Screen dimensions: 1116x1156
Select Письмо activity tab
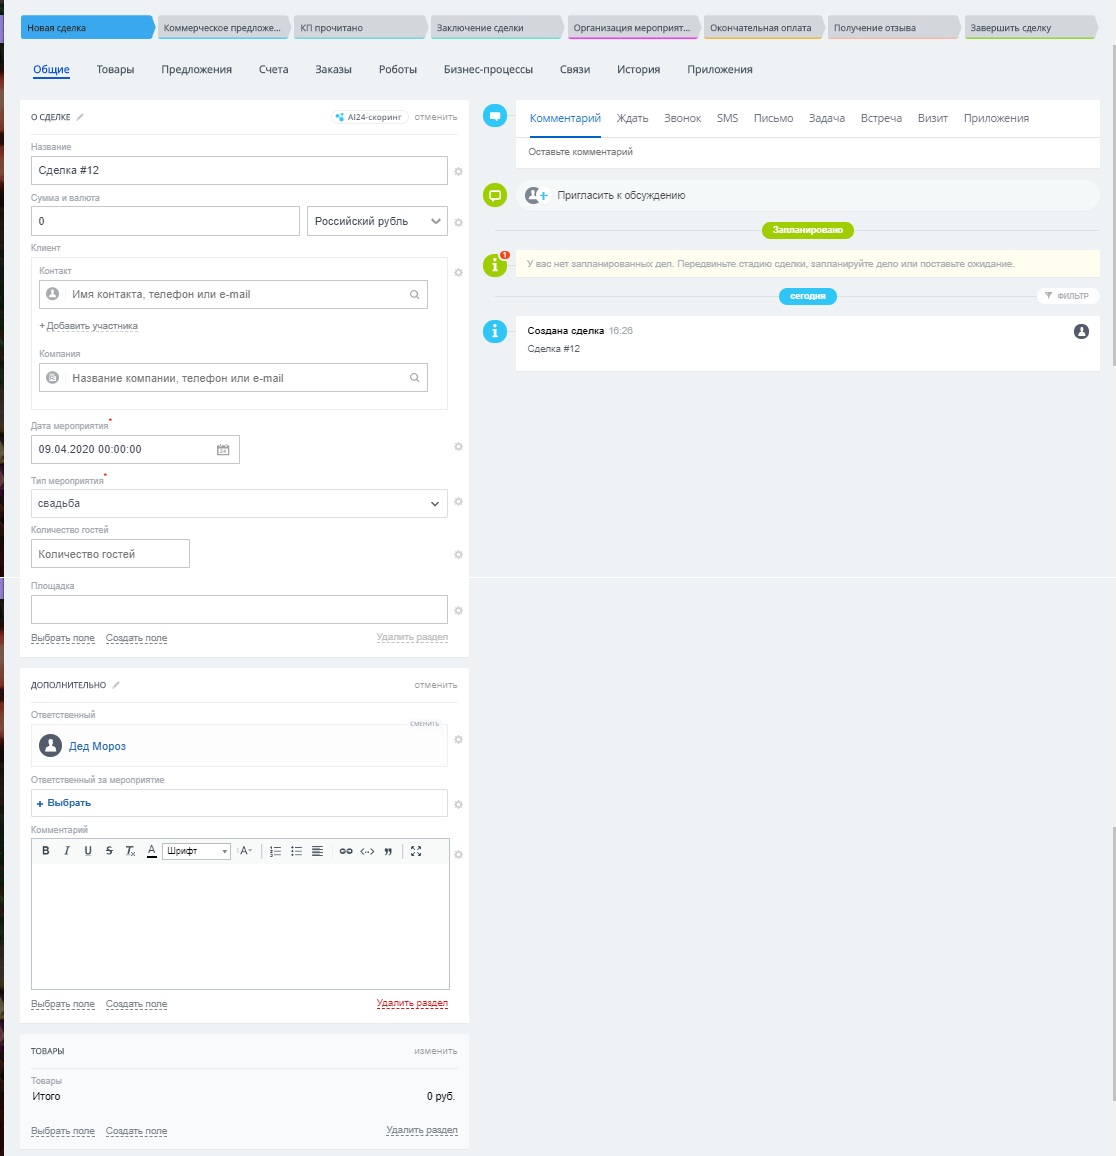point(773,118)
